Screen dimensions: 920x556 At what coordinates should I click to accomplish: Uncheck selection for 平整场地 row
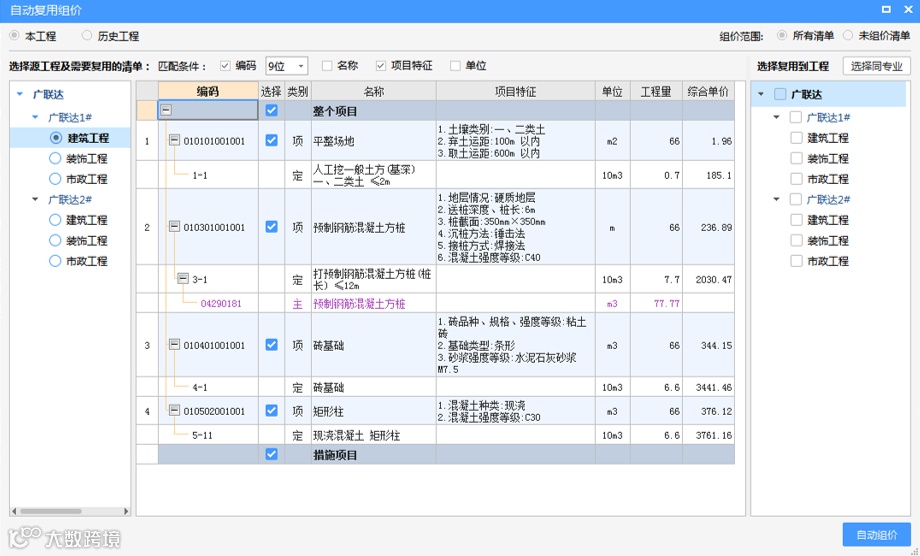click(x=272, y=140)
